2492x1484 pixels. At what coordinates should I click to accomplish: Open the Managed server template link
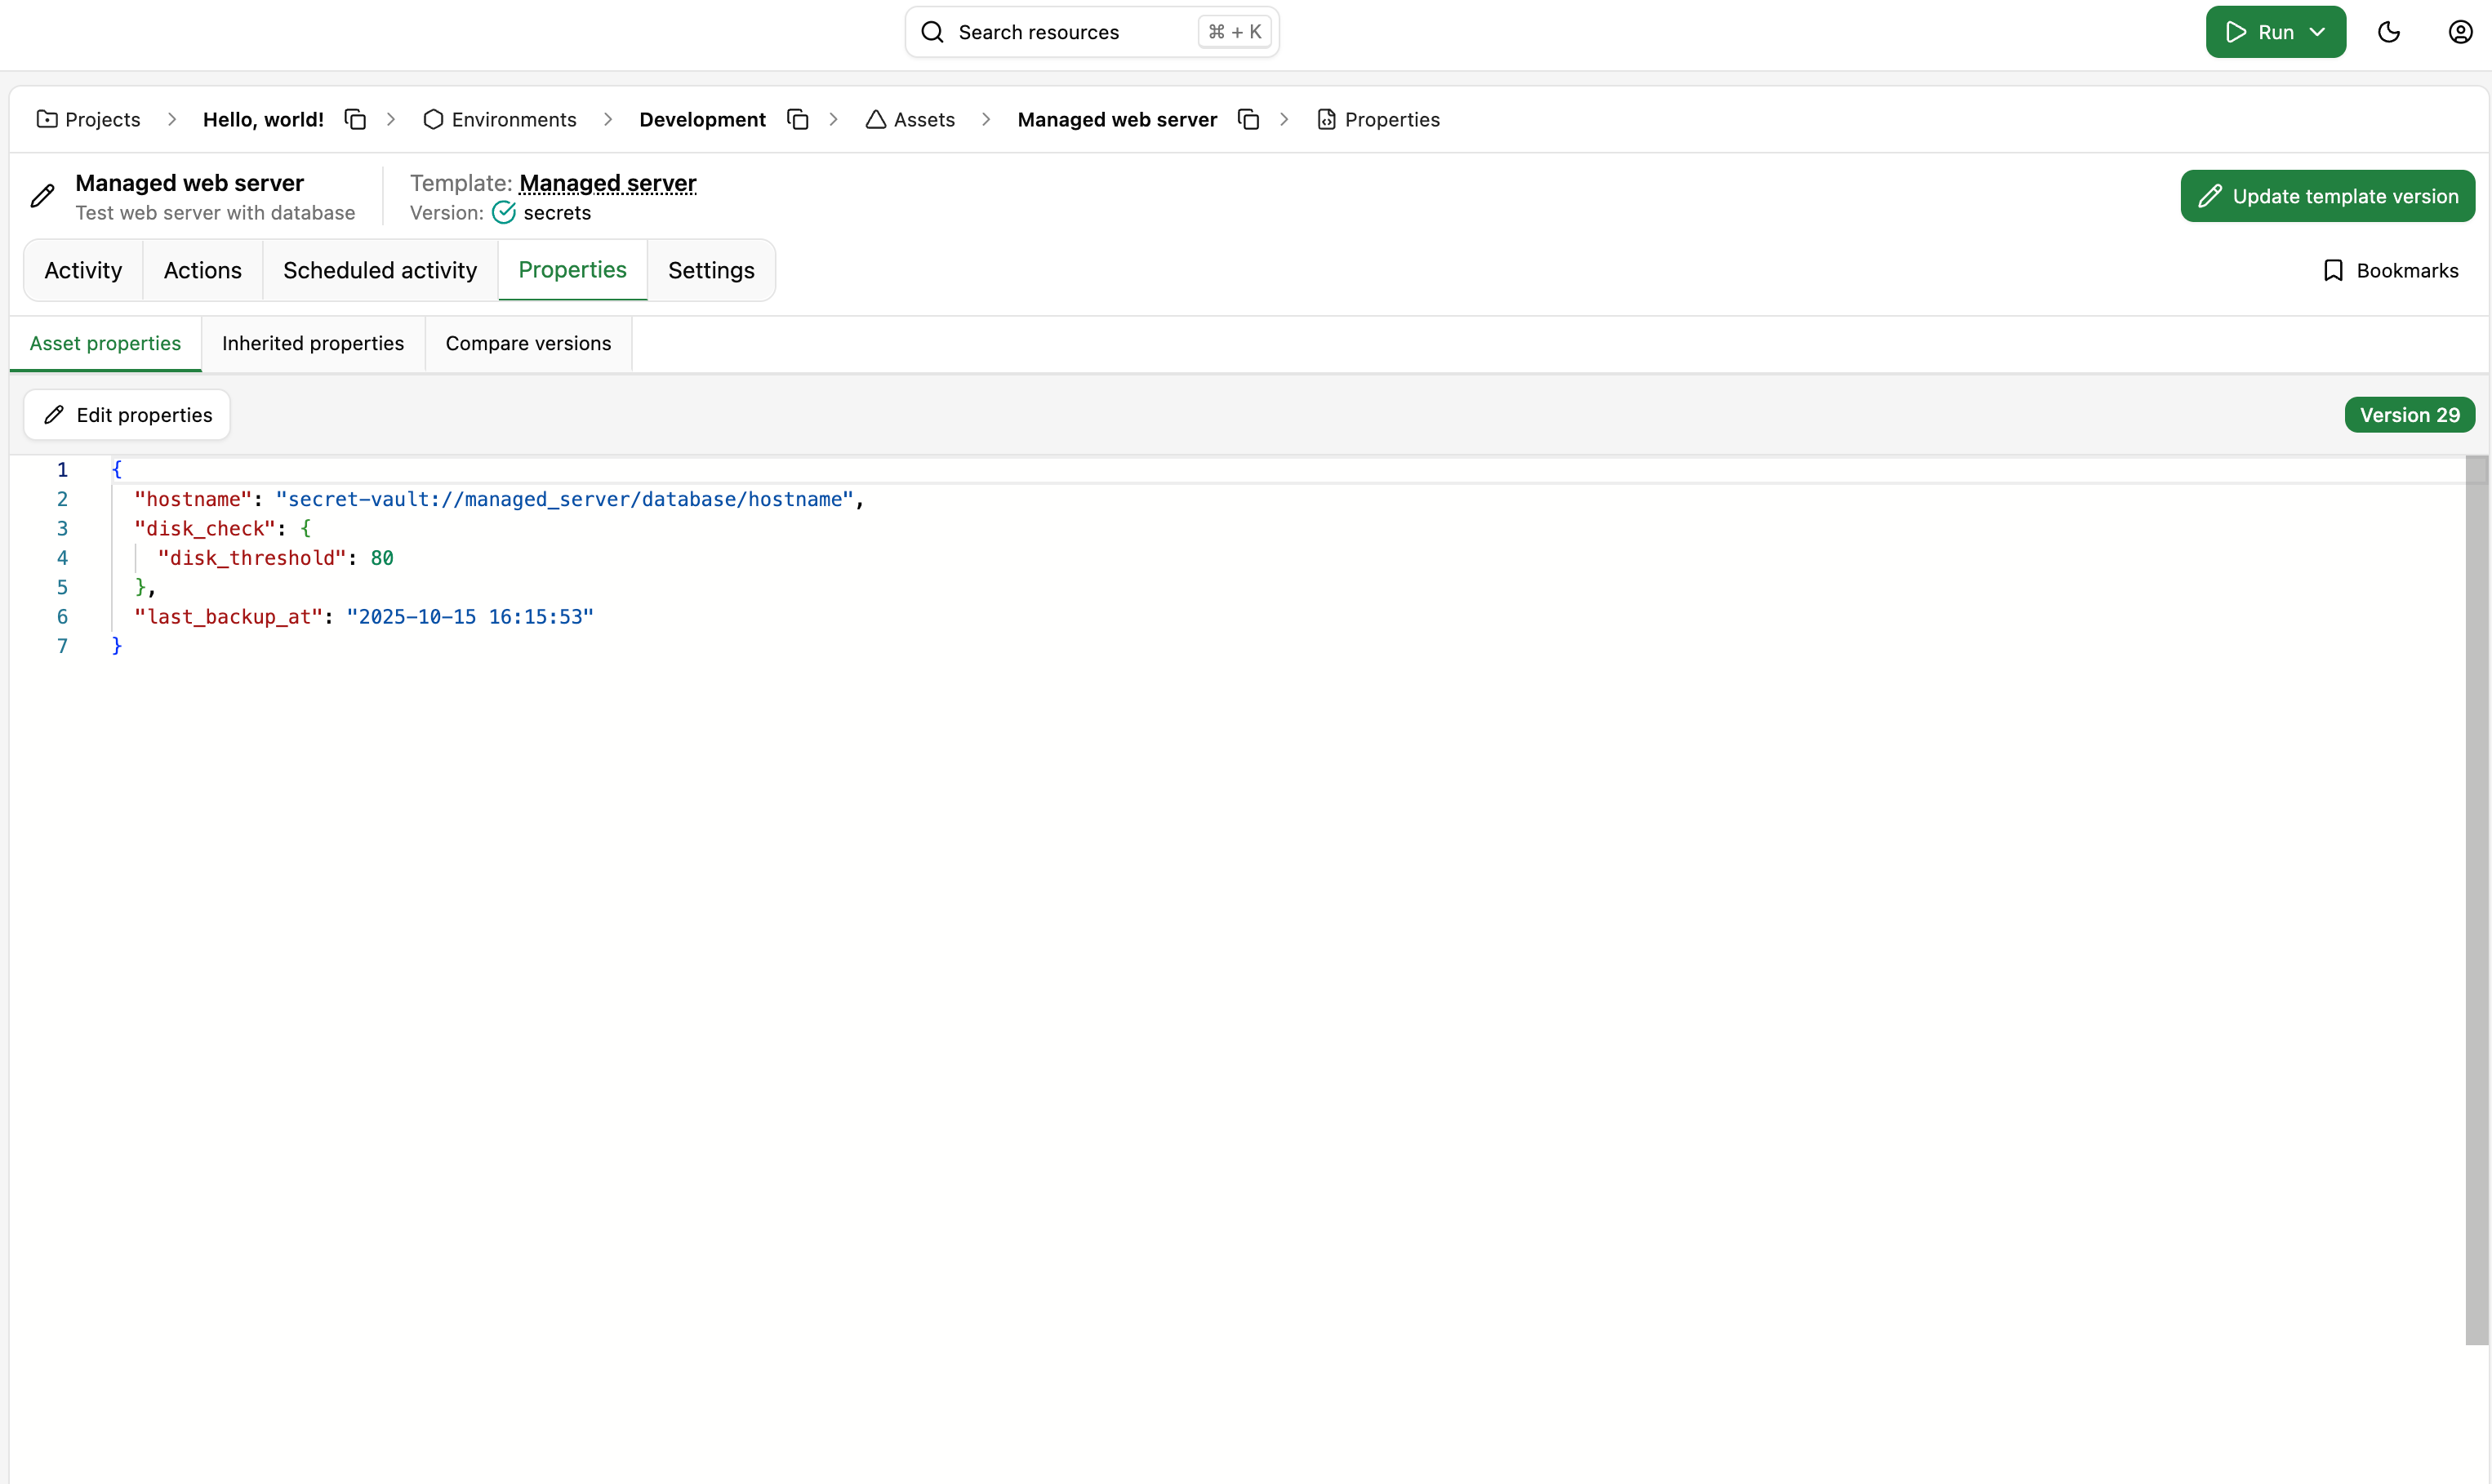[x=608, y=183]
